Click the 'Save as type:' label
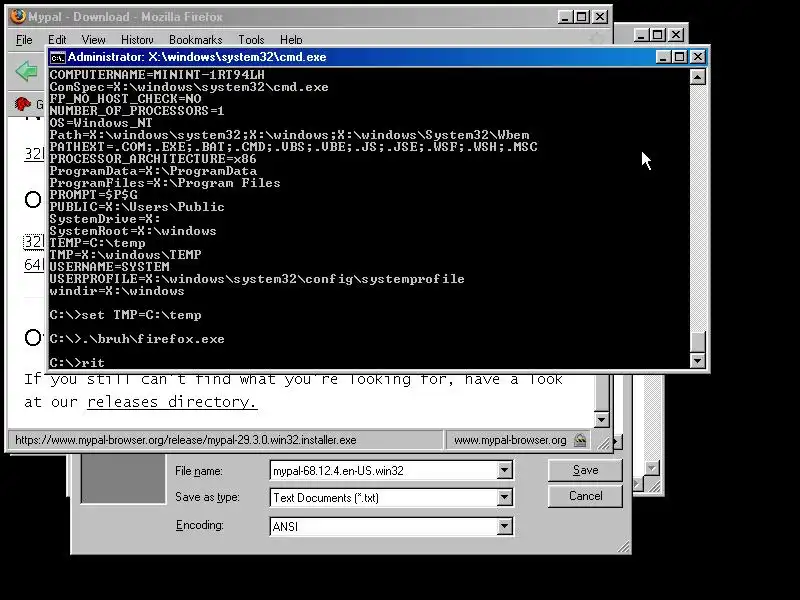Viewport: 800px width, 600px height. 207,497
